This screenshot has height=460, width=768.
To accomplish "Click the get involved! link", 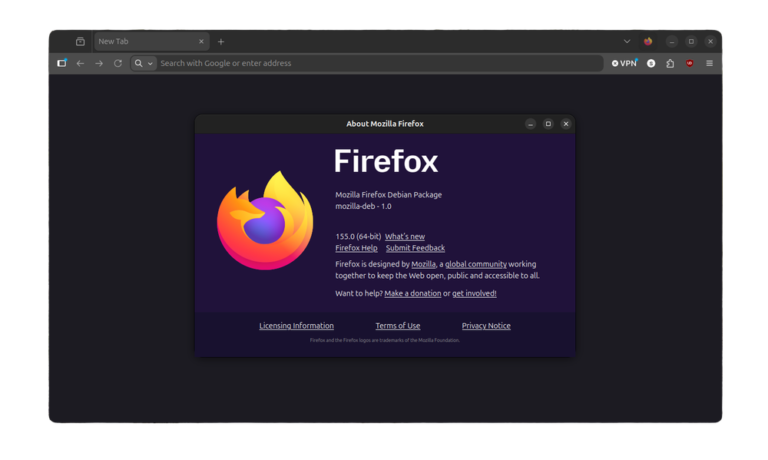I will click(x=474, y=293).
